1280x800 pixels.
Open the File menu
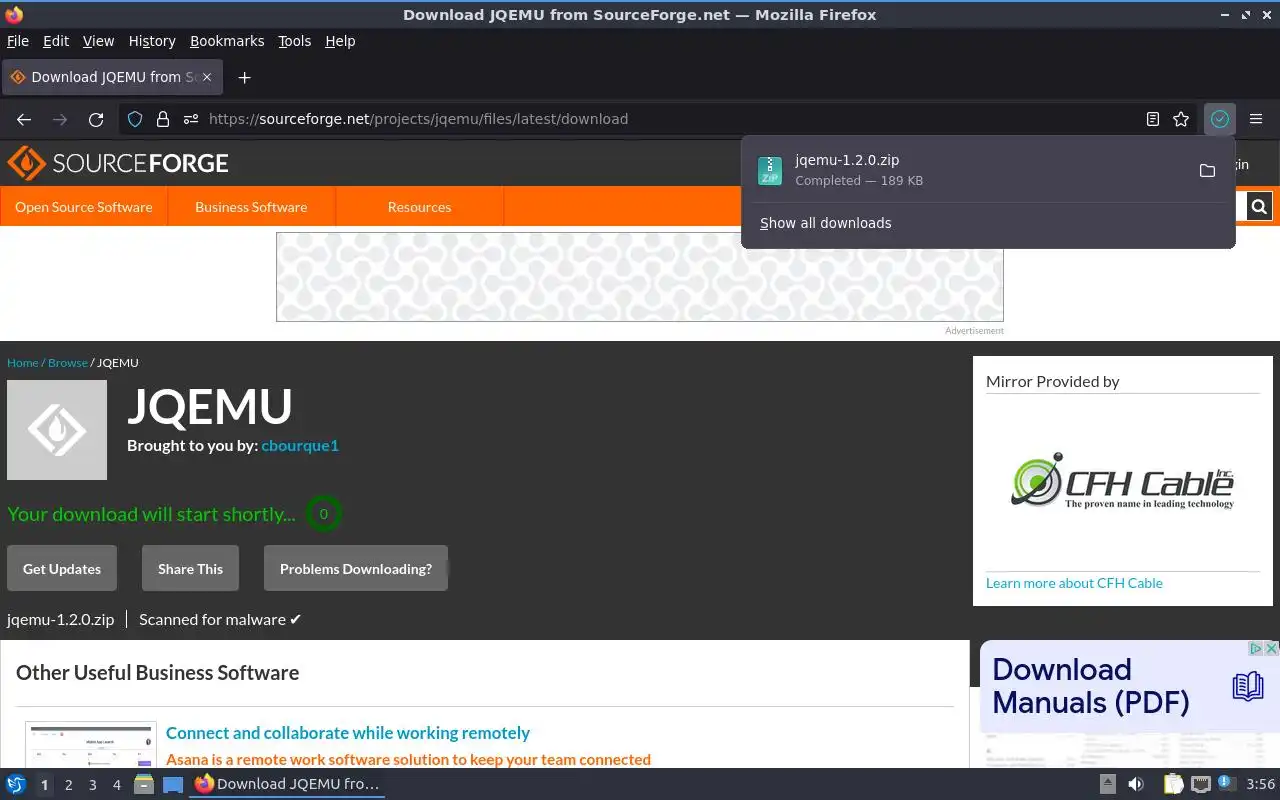coord(18,41)
